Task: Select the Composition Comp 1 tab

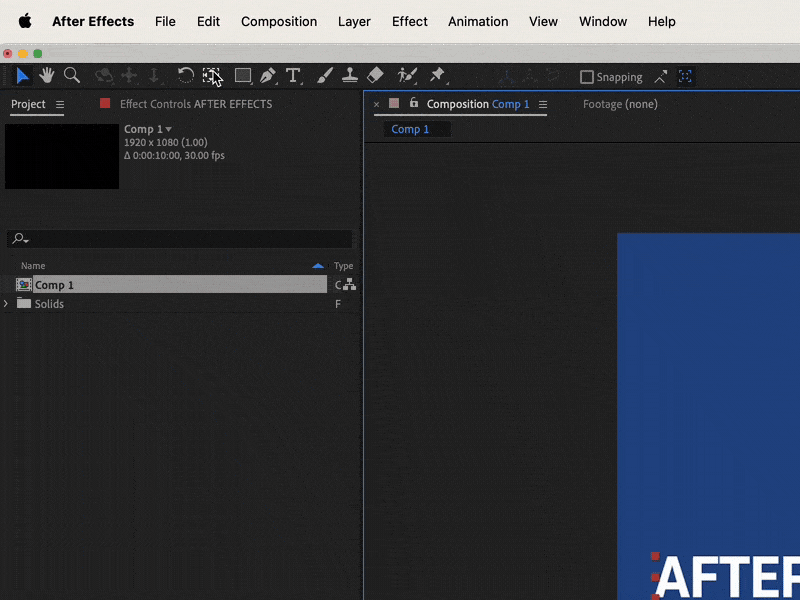Action: coord(478,104)
